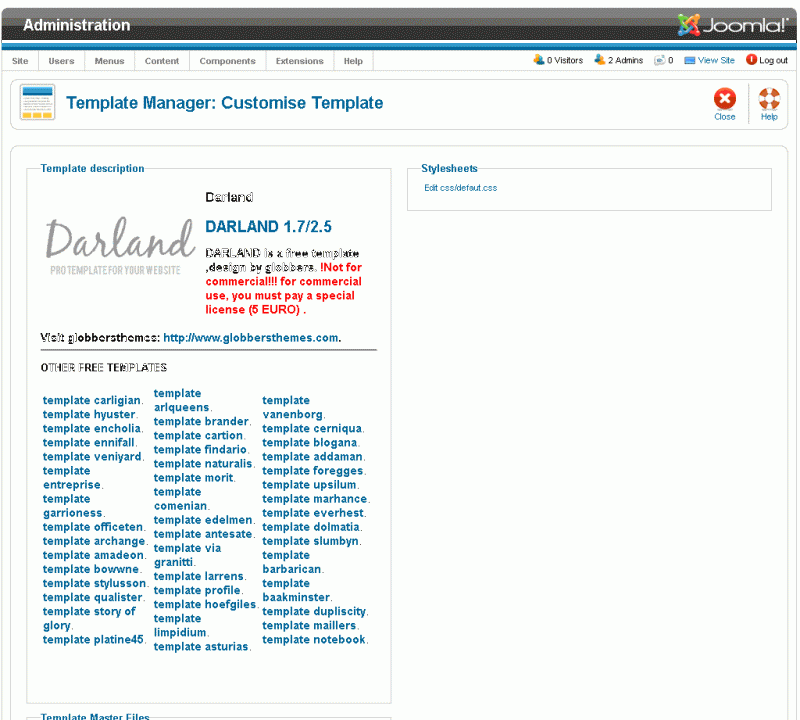Screen dimensions: 800x720
Task: Click the Joomla! logo in header
Action: (732, 25)
